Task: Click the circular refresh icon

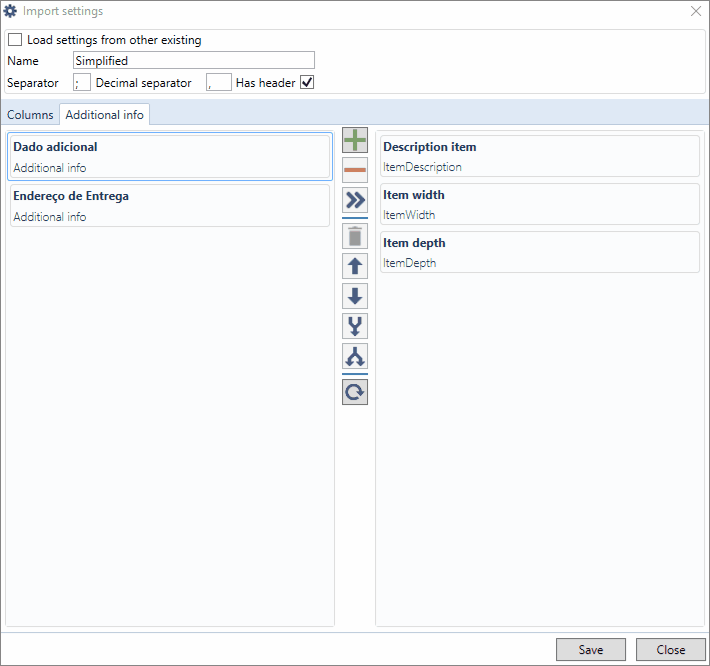Action: pos(355,392)
